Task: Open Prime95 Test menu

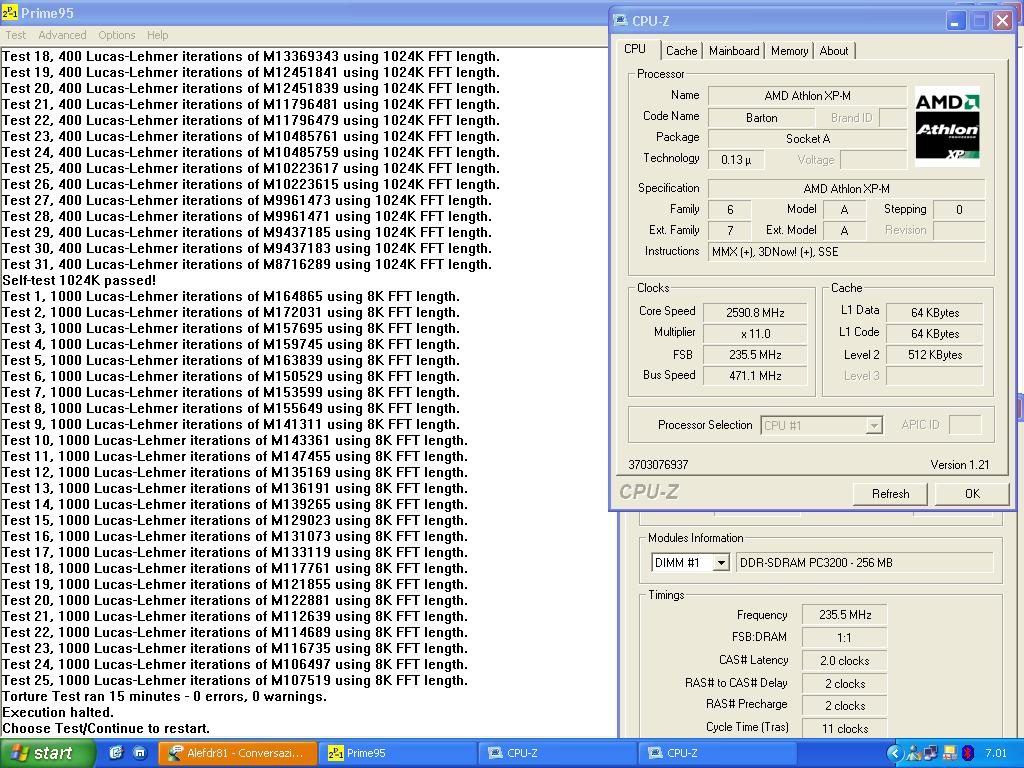Action: pyautogui.click(x=16, y=35)
